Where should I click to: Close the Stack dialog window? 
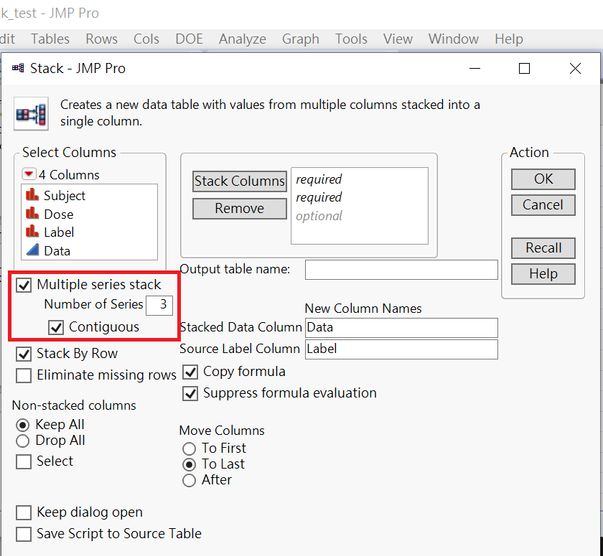pos(575,68)
